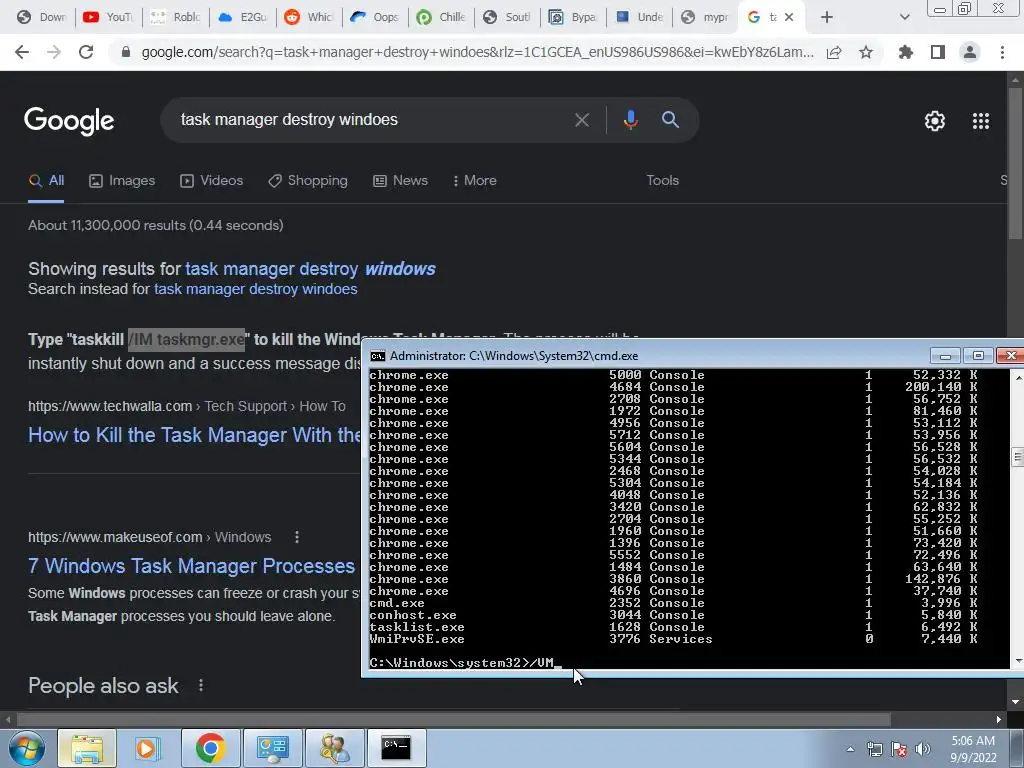Select the Shopping search filter

pyautogui.click(x=308, y=180)
